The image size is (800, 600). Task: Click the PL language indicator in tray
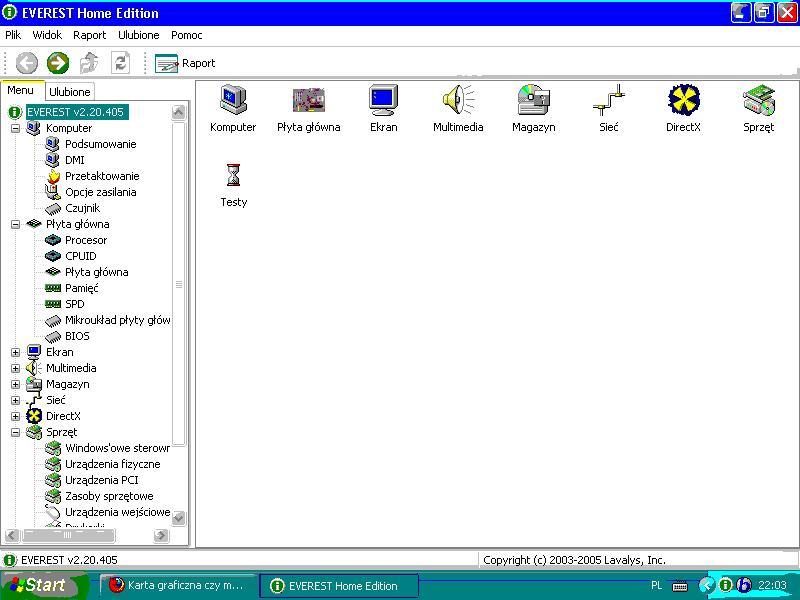[656, 585]
